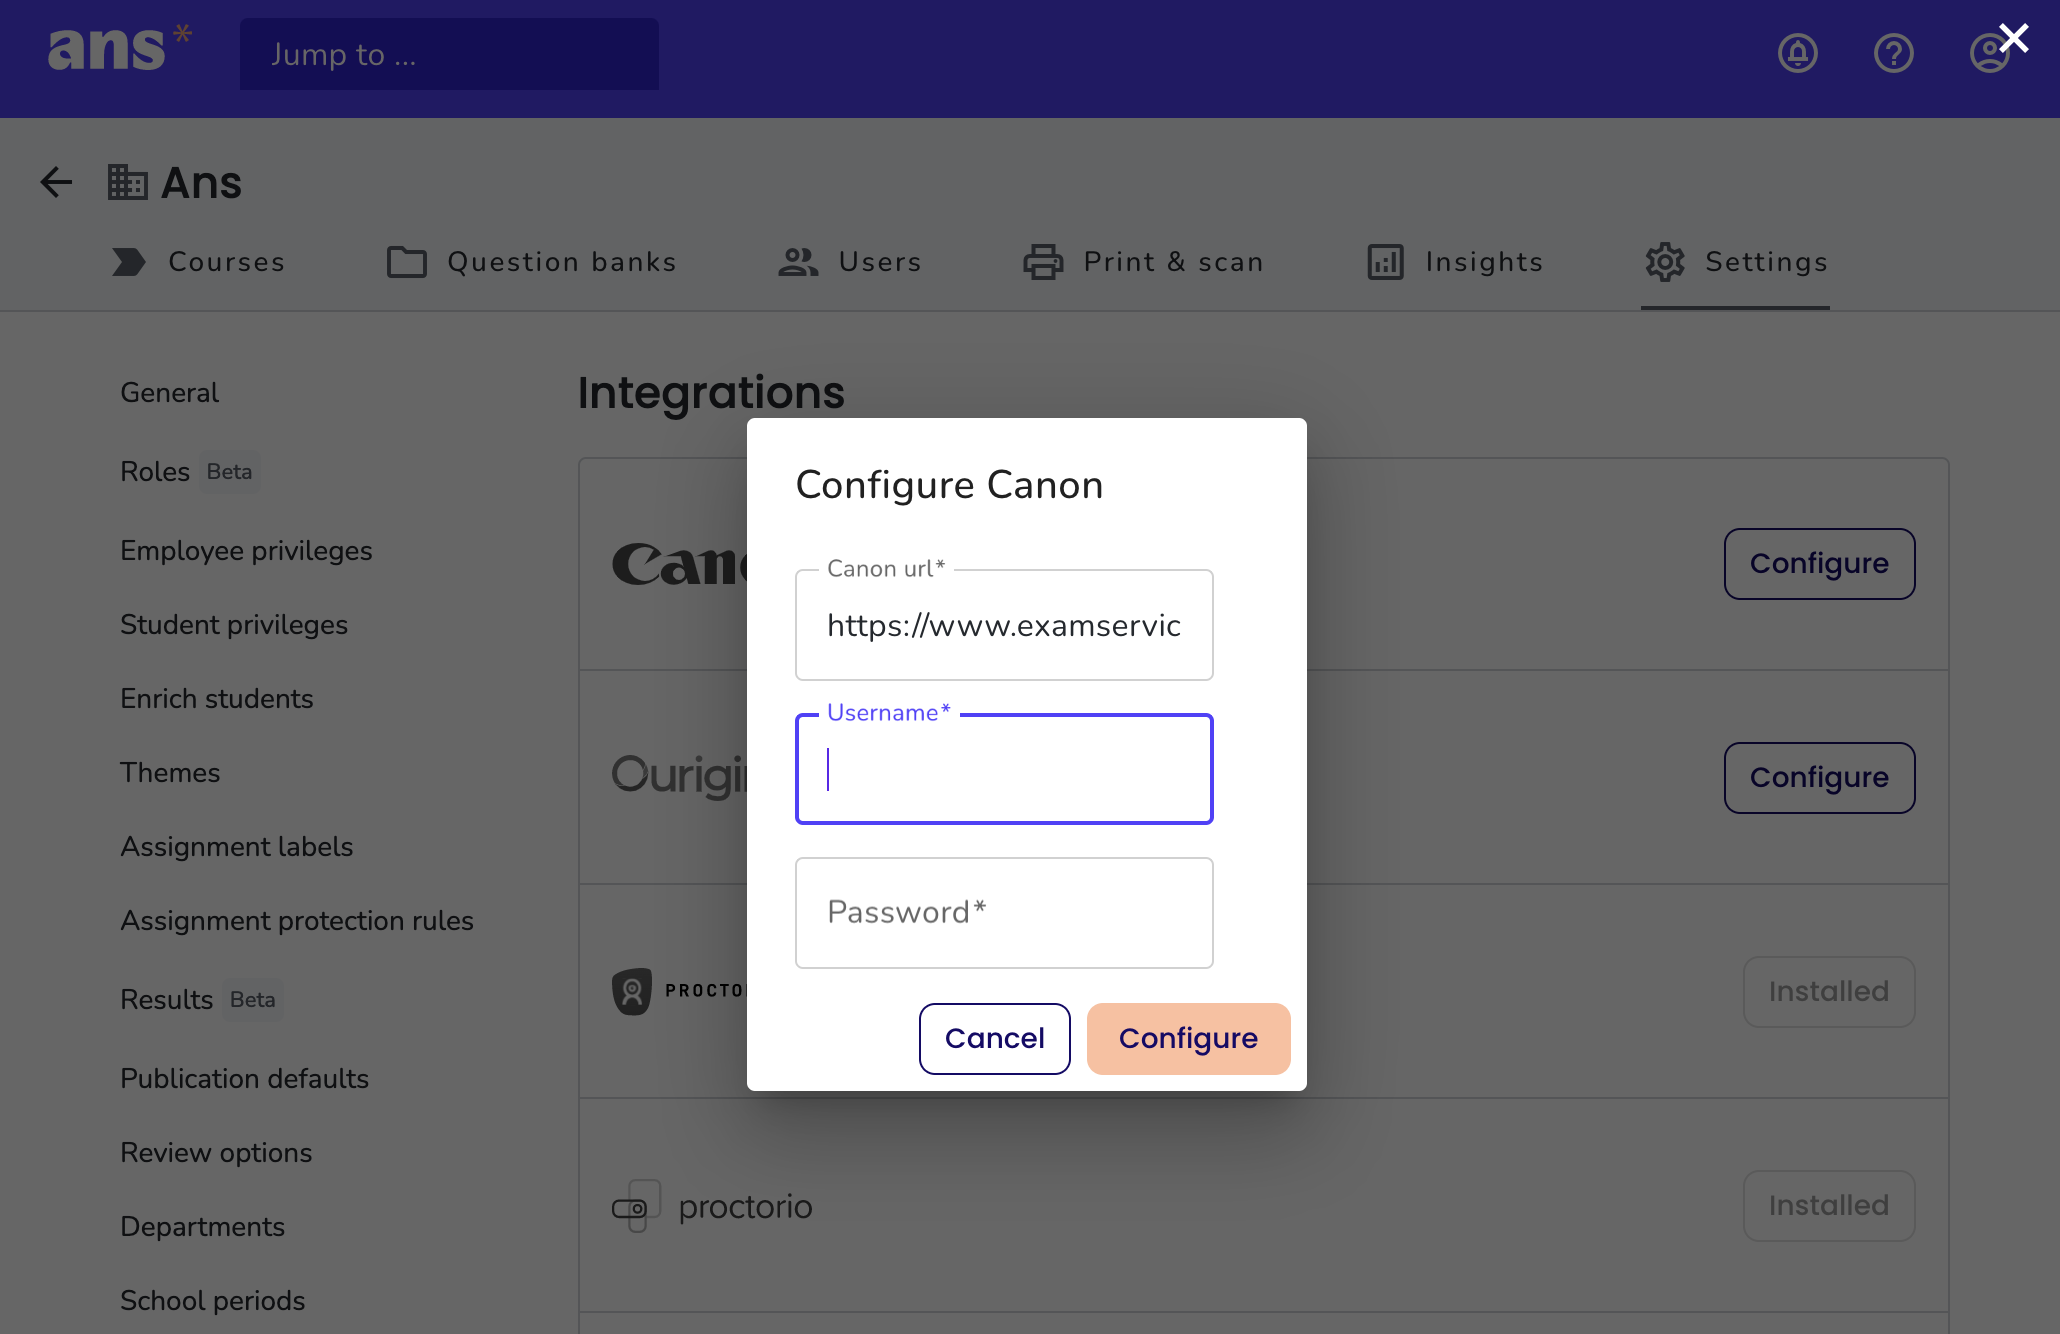Click Configure in the Canon row
The image size is (2060, 1334).
tap(1819, 564)
